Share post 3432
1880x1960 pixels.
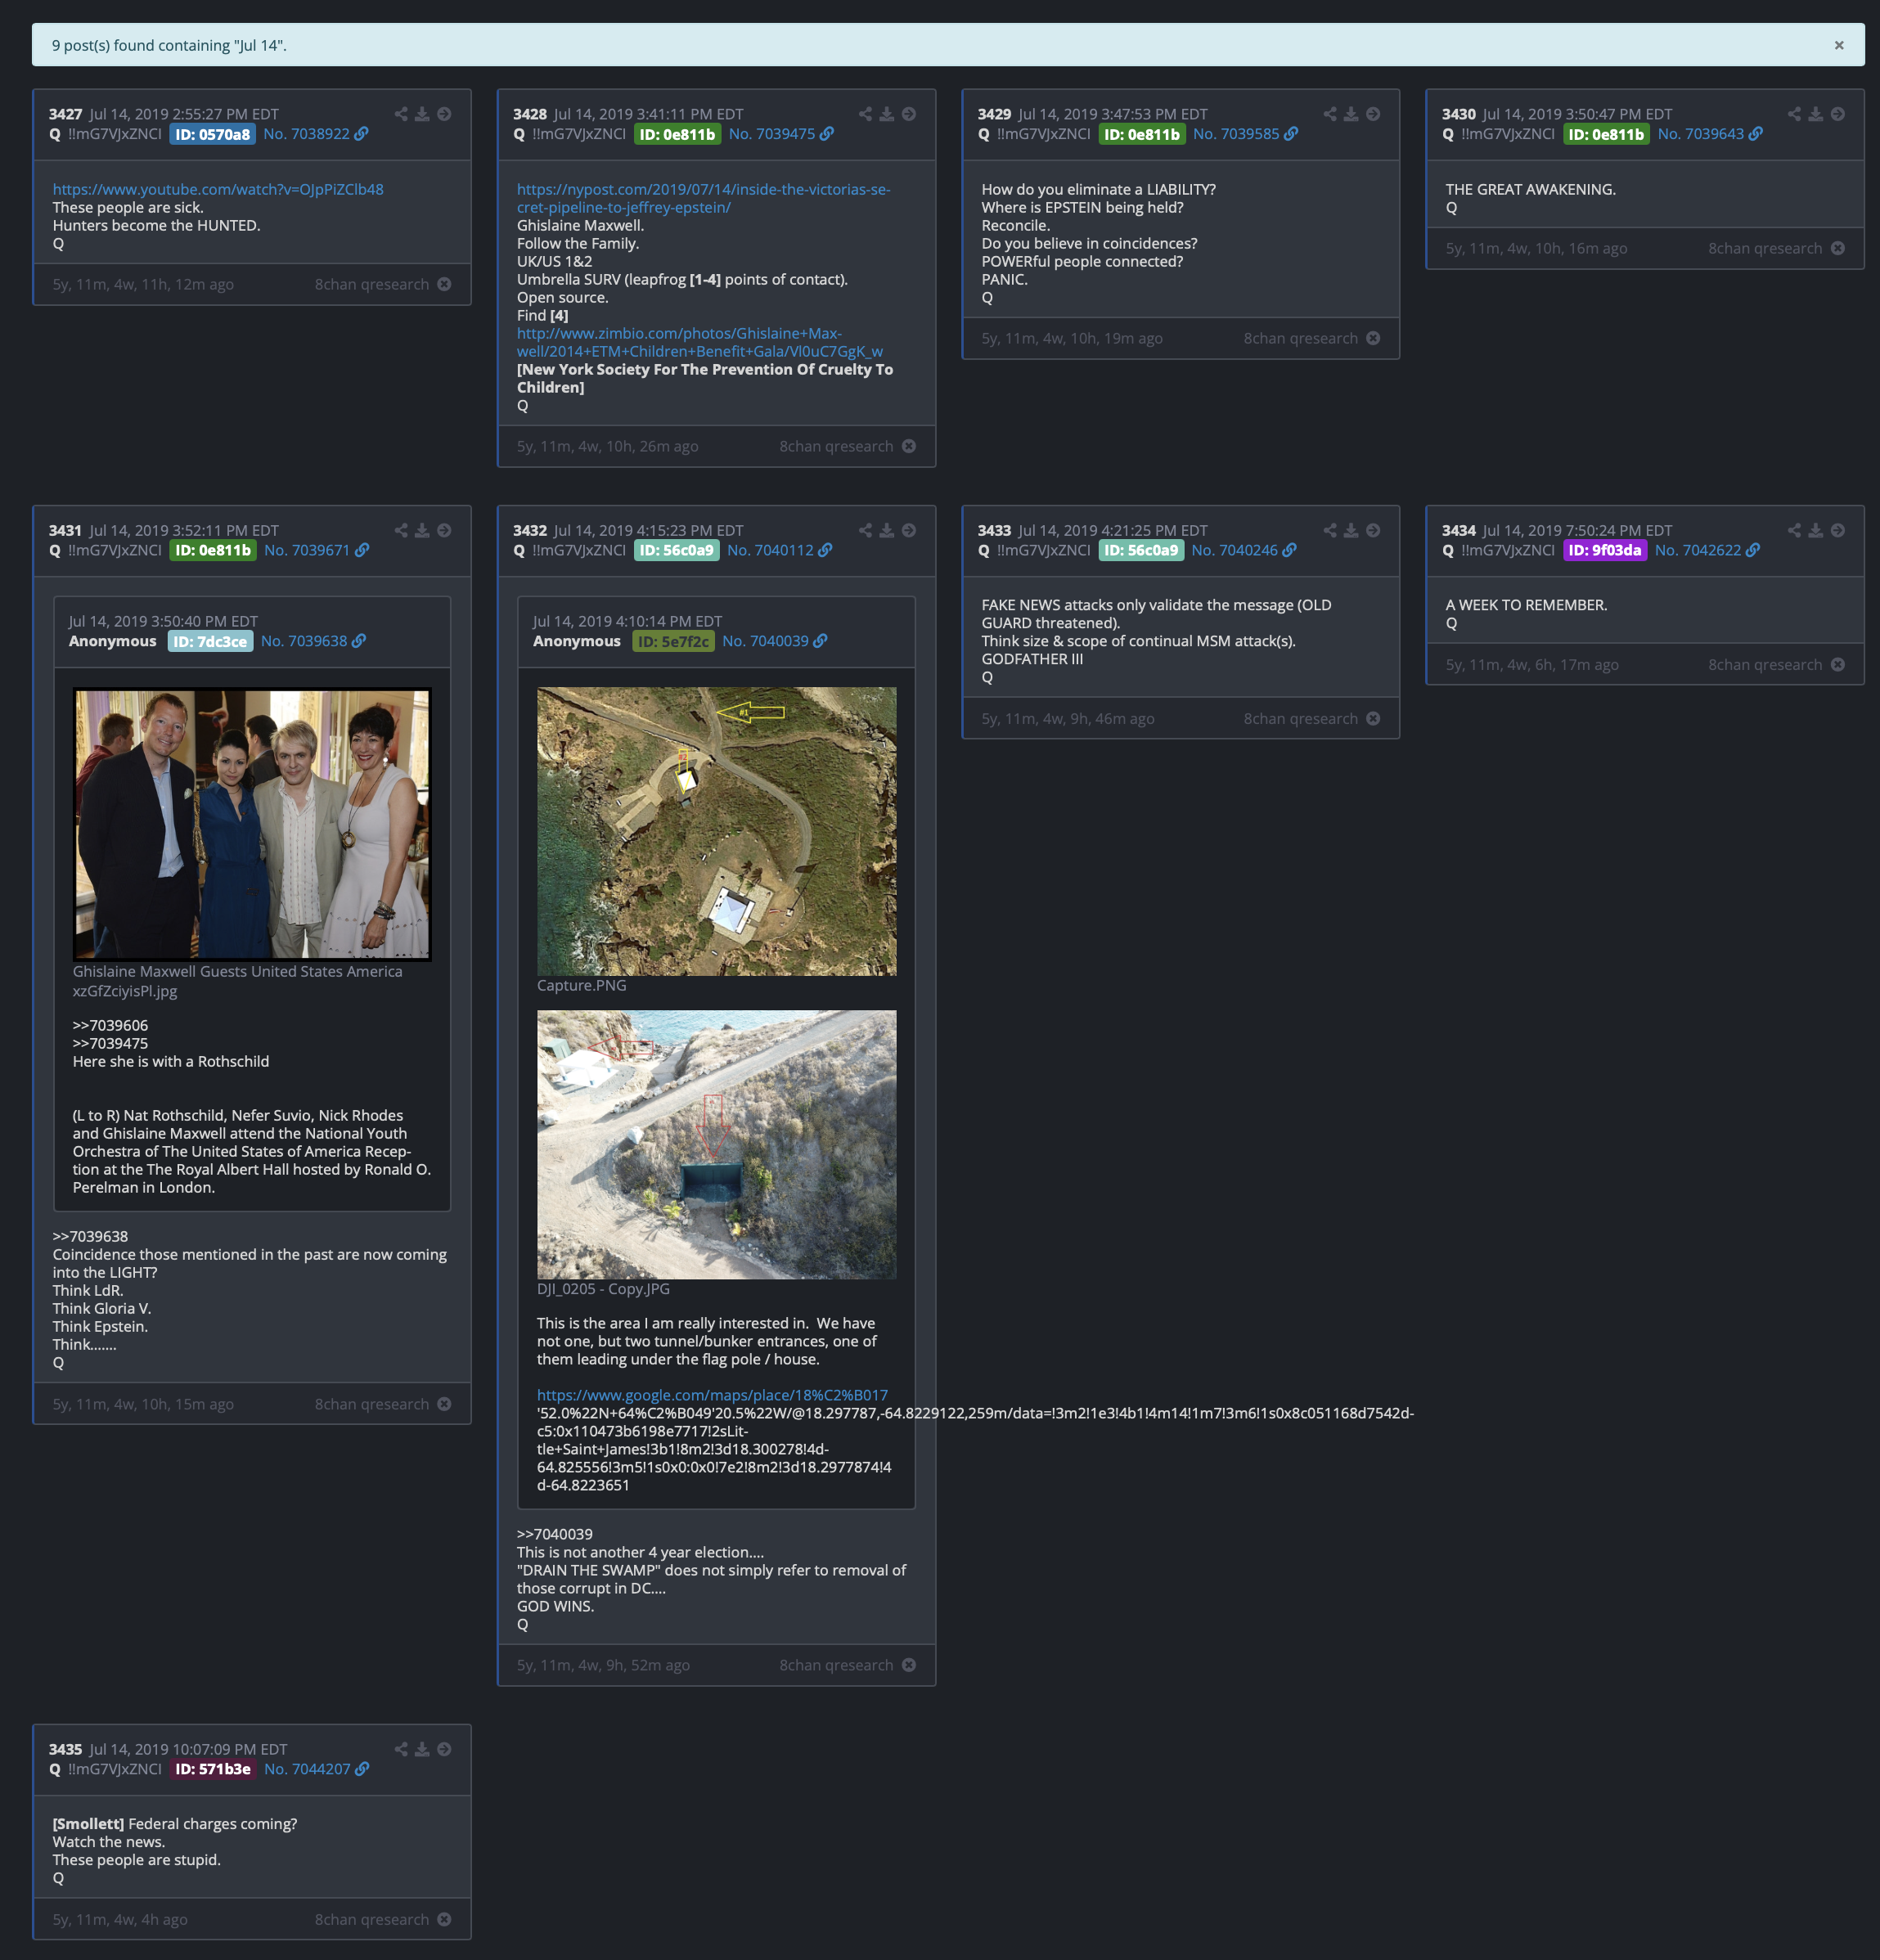[x=865, y=530]
